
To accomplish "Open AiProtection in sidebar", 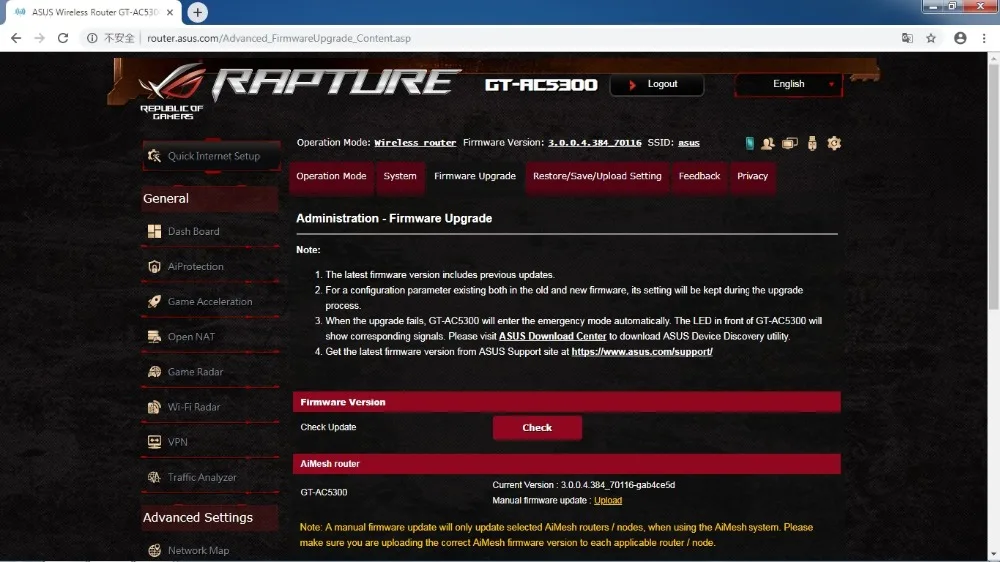I will [x=210, y=267].
